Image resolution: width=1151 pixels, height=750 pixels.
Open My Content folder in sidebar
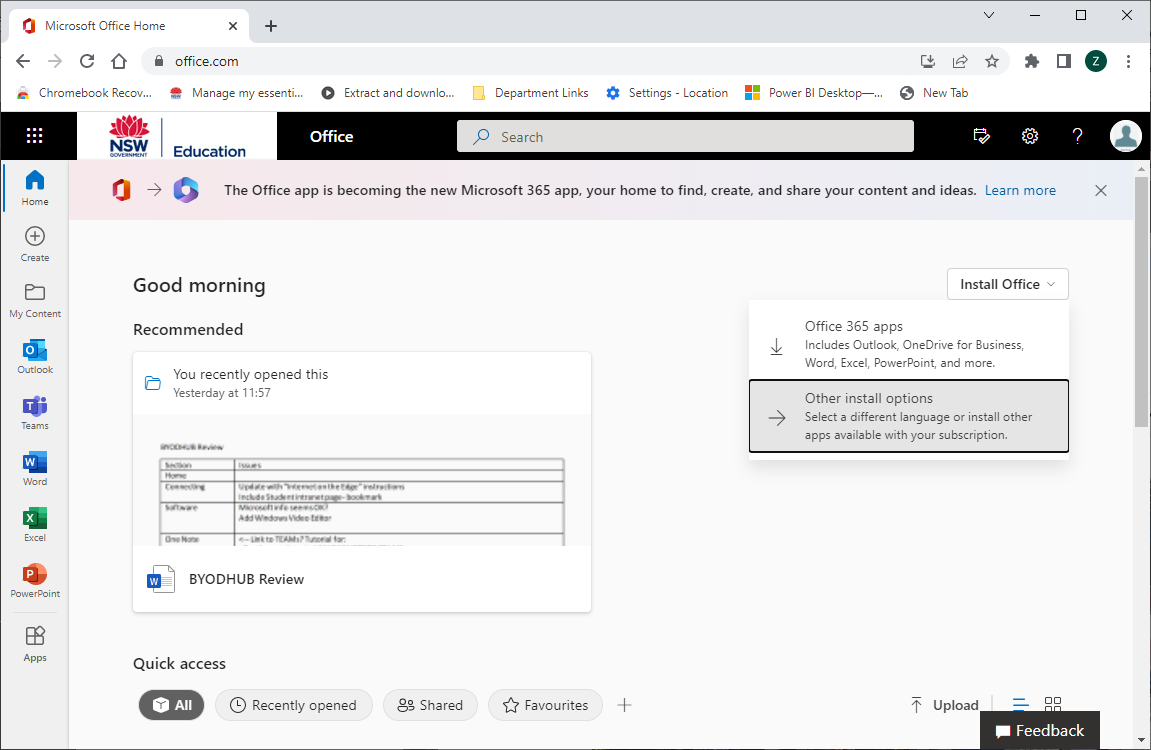pos(35,300)
